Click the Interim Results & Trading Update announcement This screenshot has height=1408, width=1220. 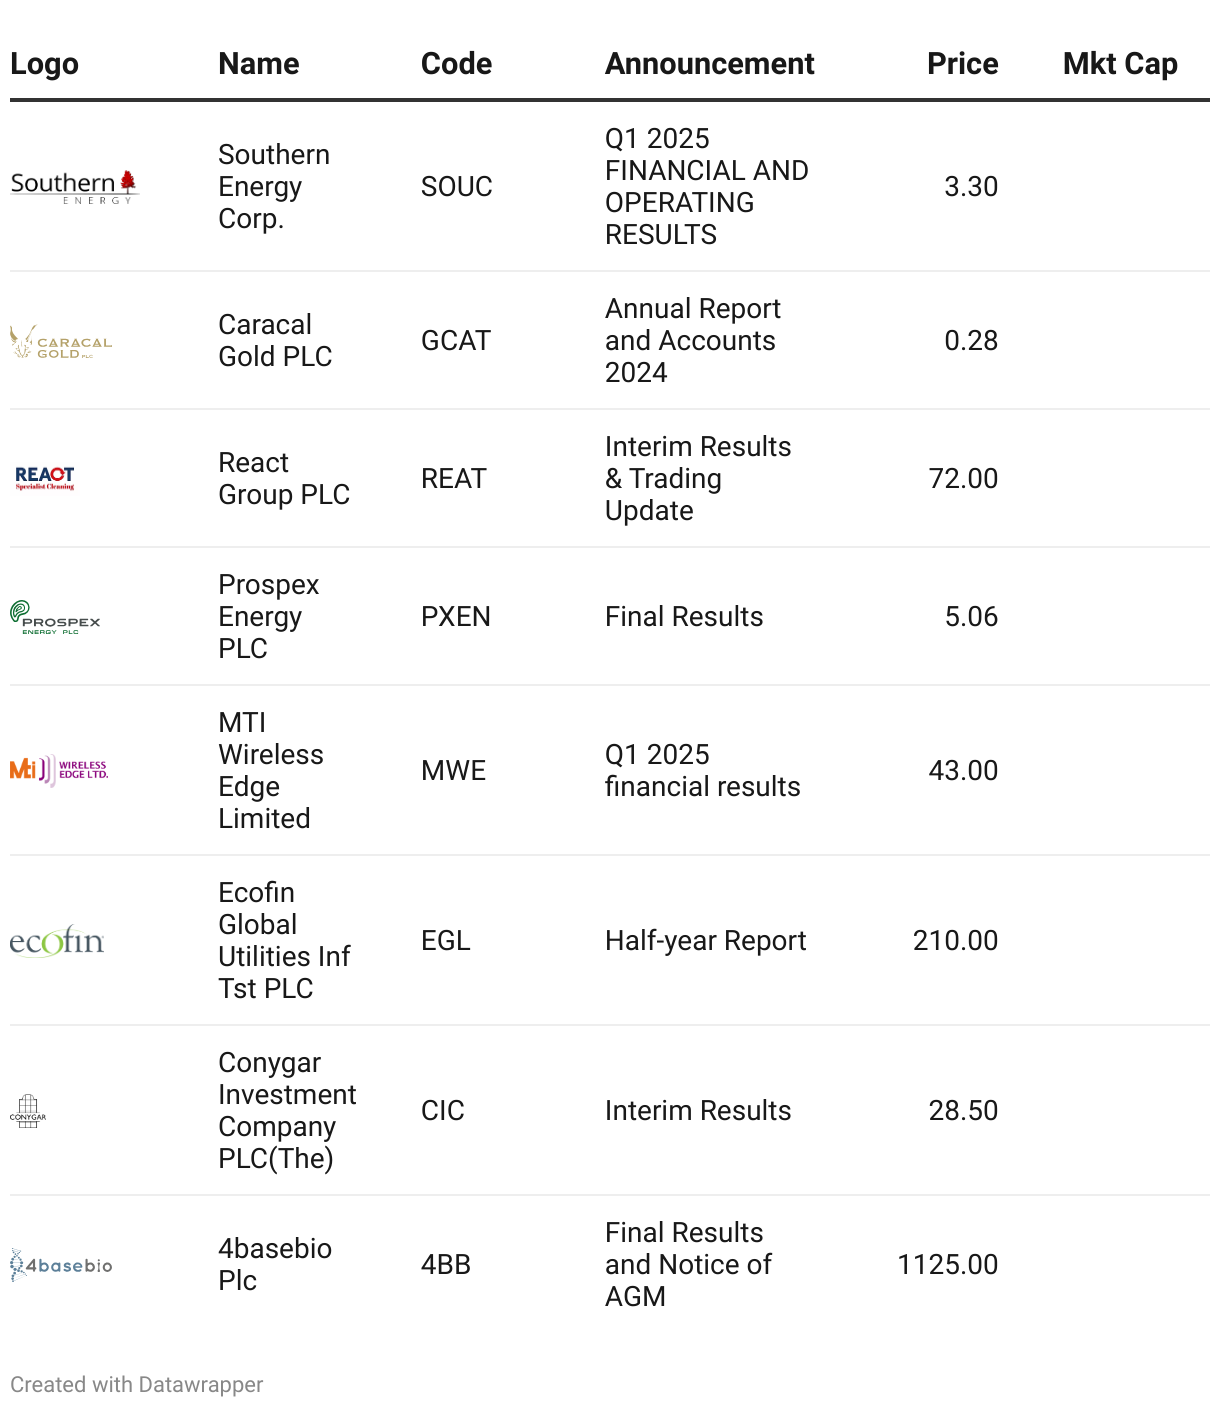pos(698,479)
